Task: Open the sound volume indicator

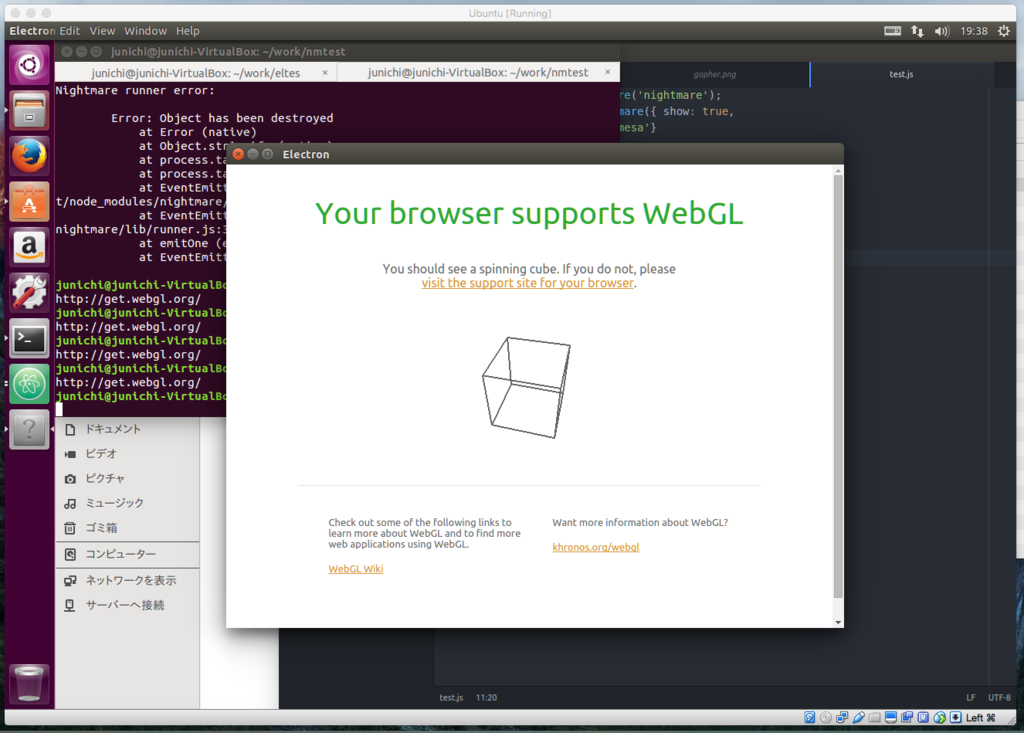Action: 942,31
